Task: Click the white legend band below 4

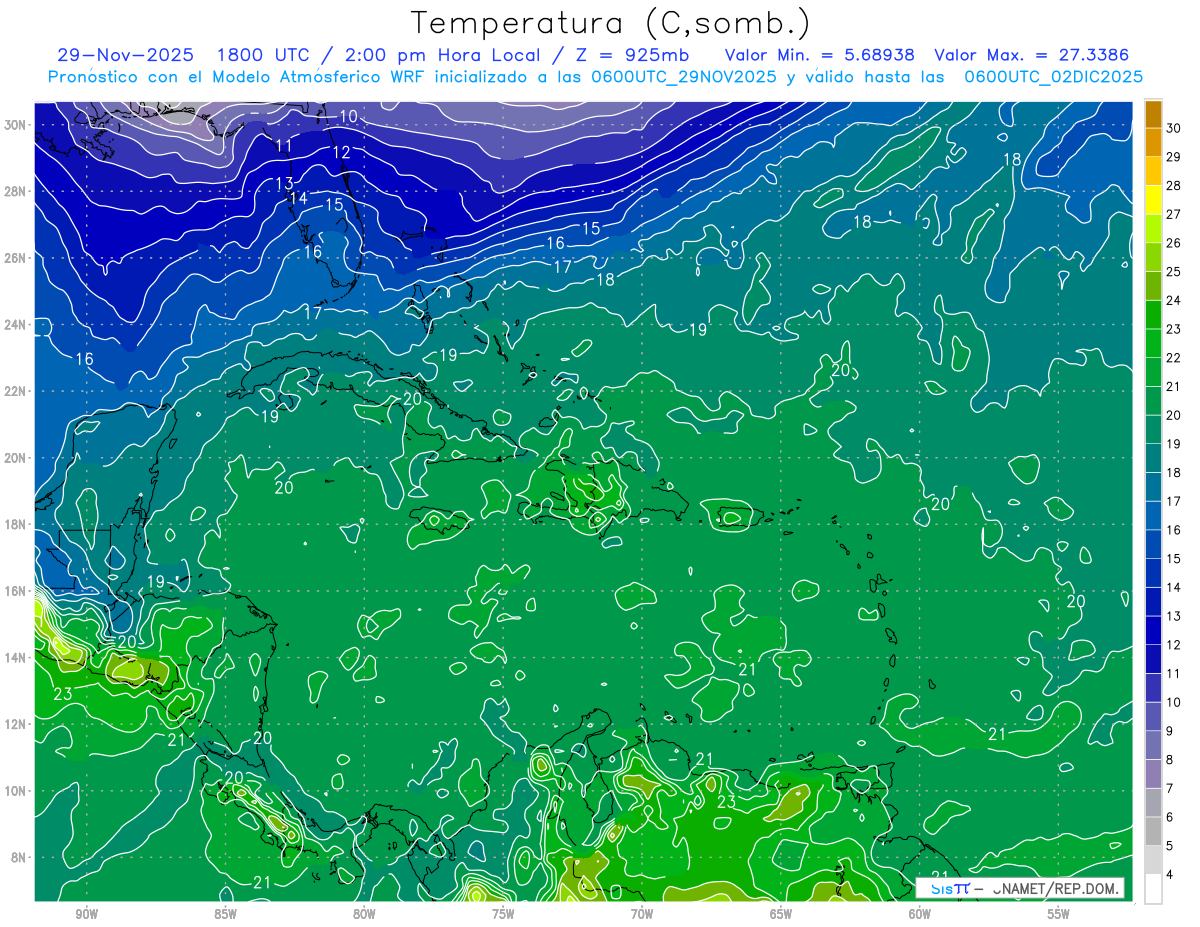Action: click(x=1153, y=889)
